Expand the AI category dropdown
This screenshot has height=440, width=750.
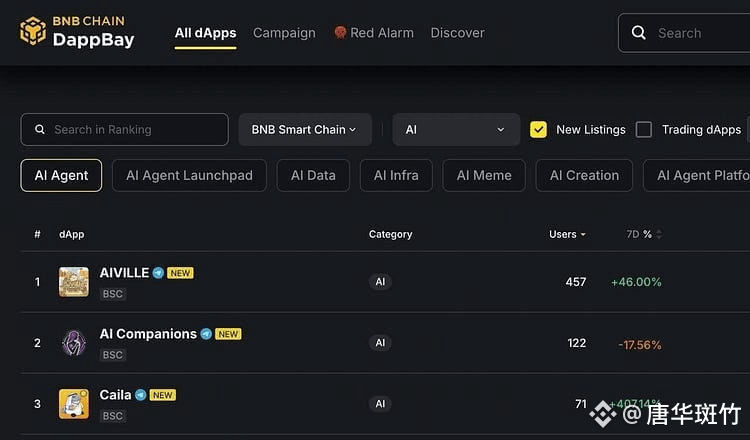pos(456,130)
